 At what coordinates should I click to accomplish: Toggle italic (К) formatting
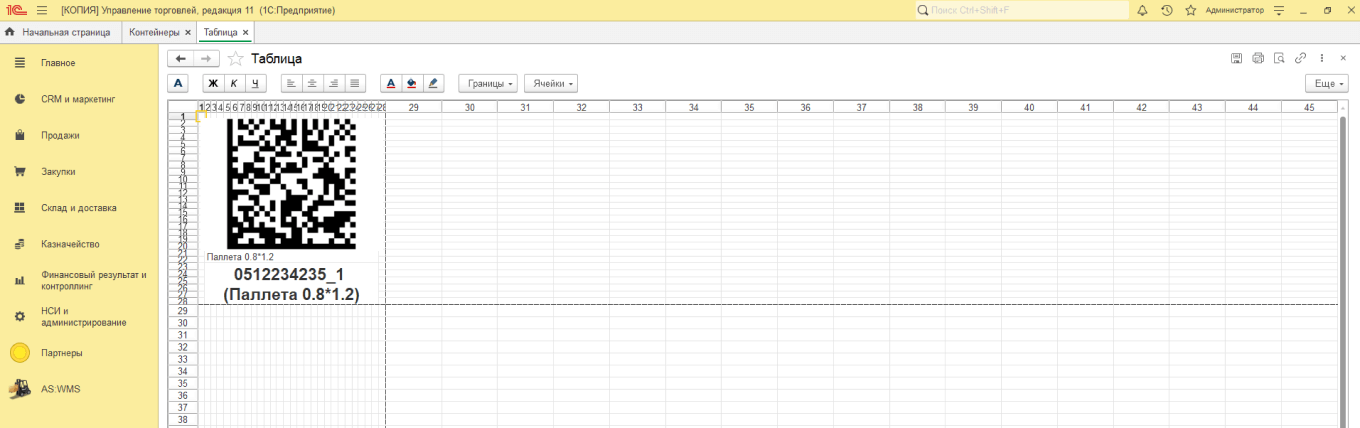234,83
